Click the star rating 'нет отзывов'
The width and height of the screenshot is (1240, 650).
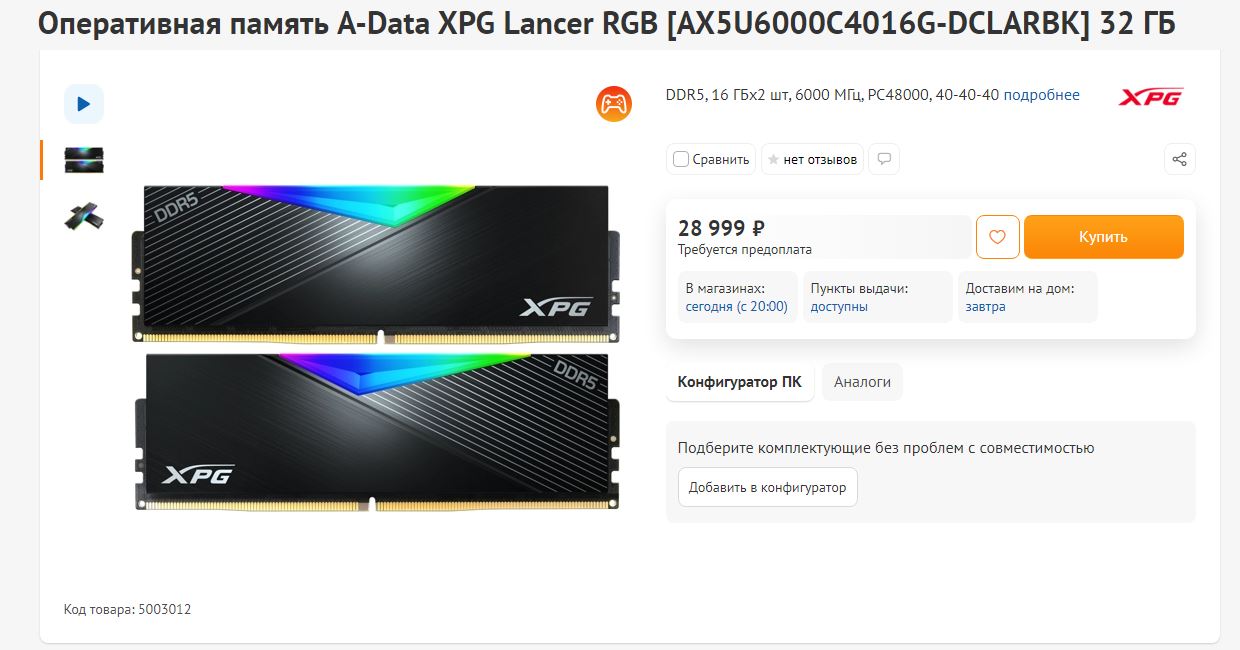812,159
